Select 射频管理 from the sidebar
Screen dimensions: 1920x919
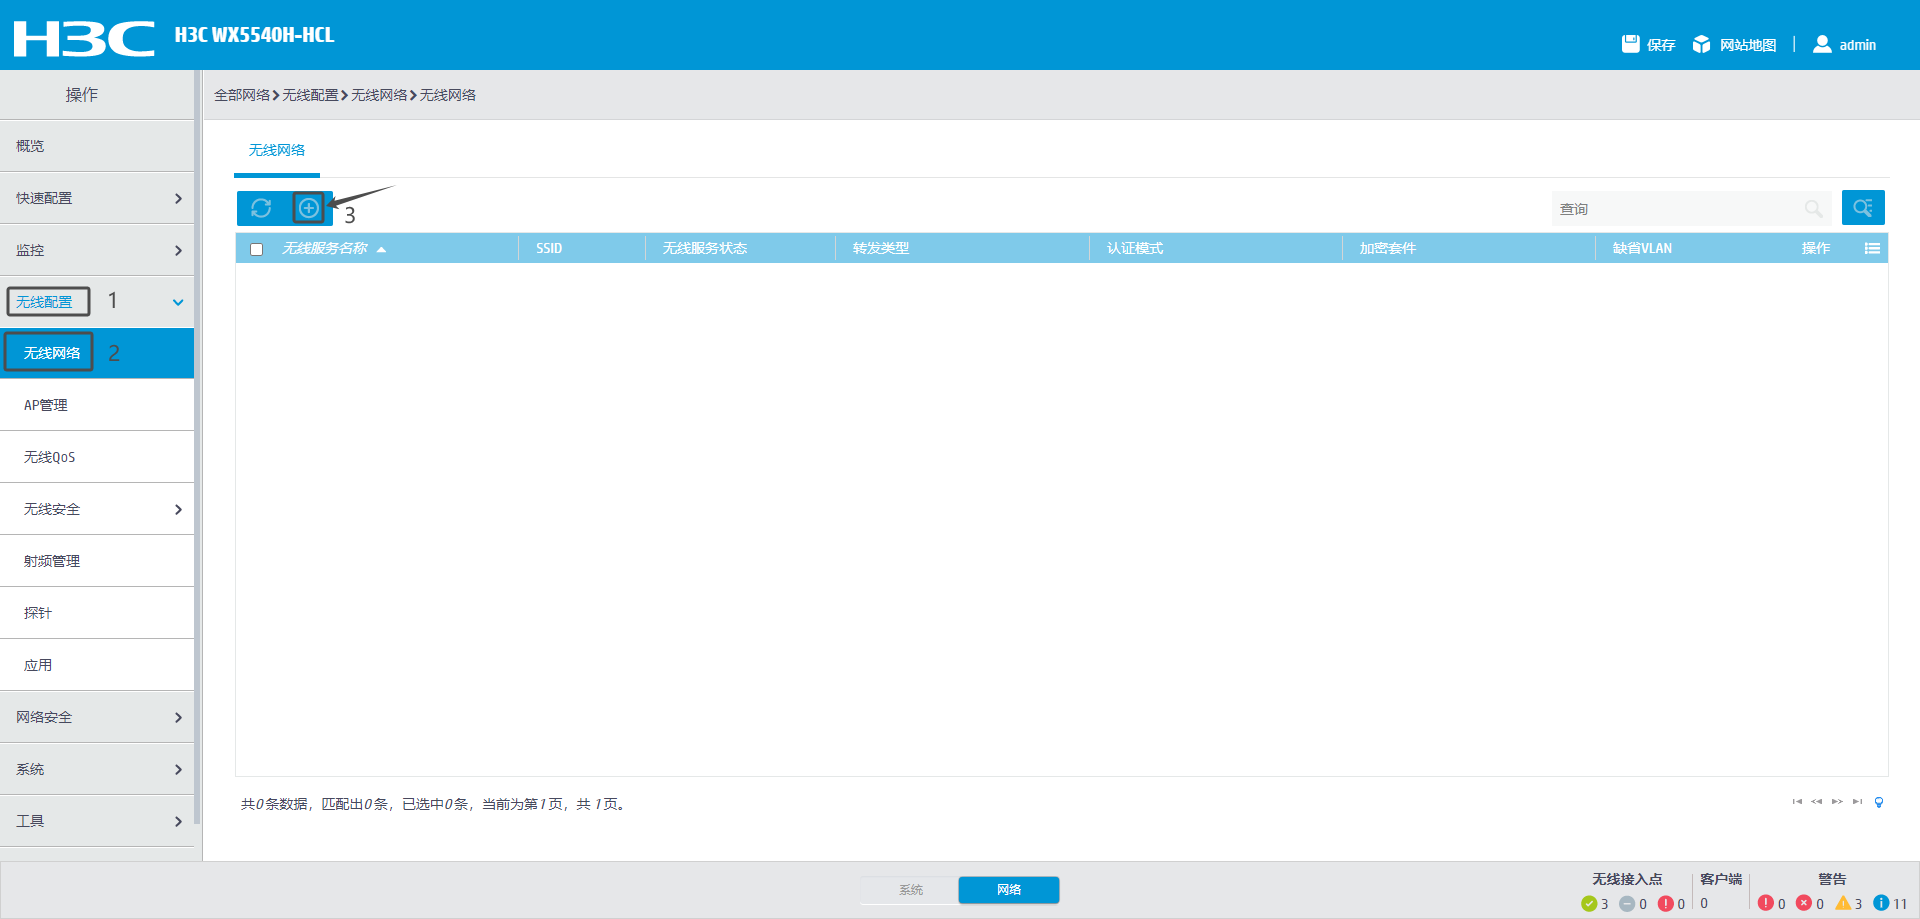point(52,561)
